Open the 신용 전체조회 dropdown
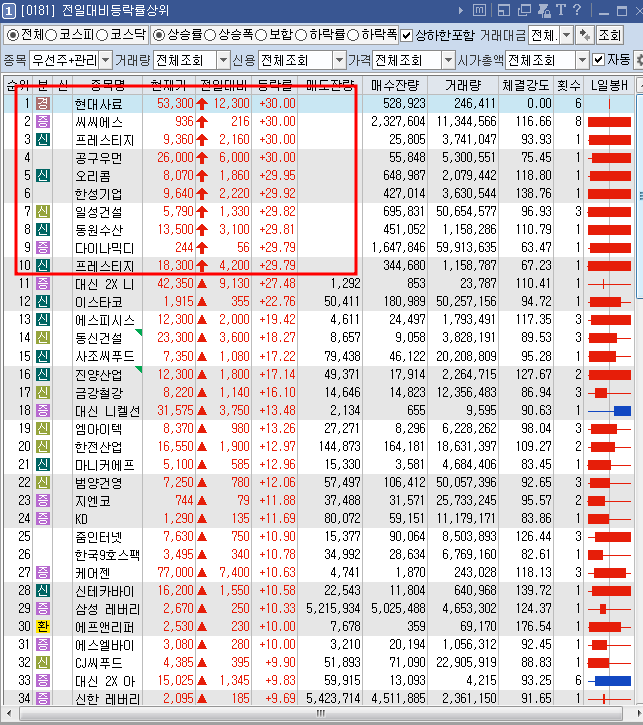 click(x=339, y=60)
